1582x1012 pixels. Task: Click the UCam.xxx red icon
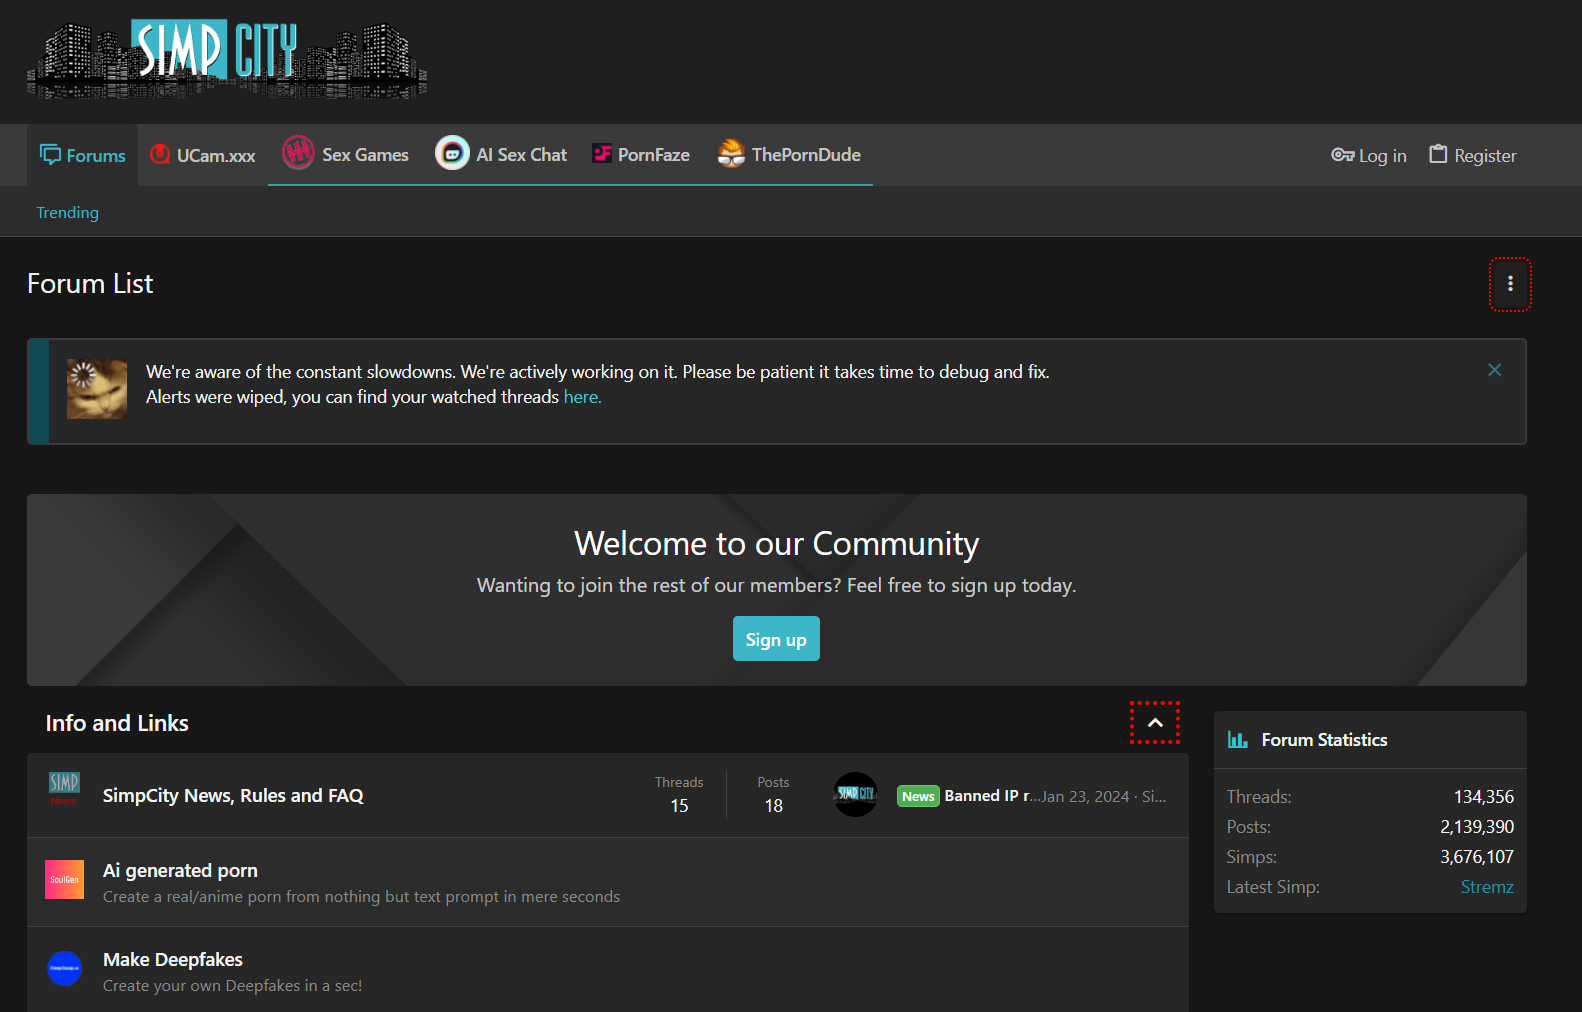pos(160,154)
